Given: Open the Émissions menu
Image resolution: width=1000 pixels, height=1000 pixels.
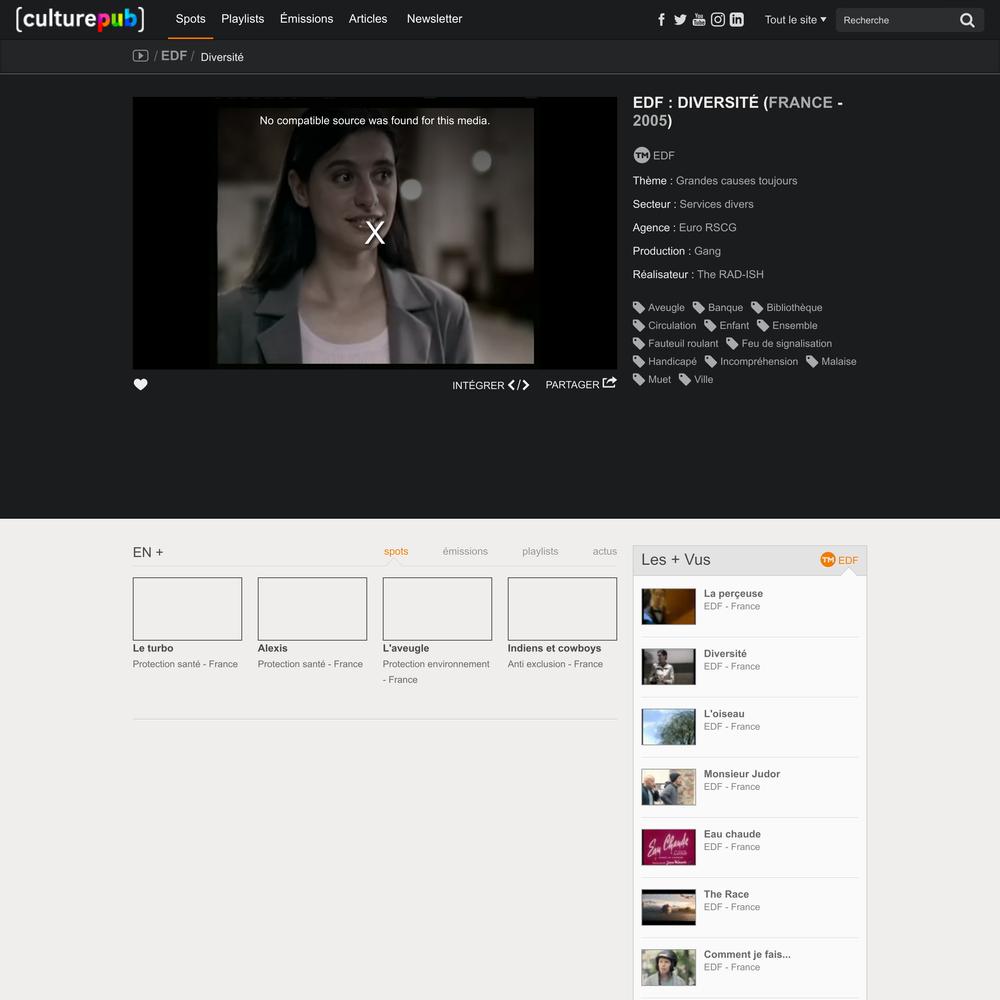Looking at the screenshot, I should (306, 19).
